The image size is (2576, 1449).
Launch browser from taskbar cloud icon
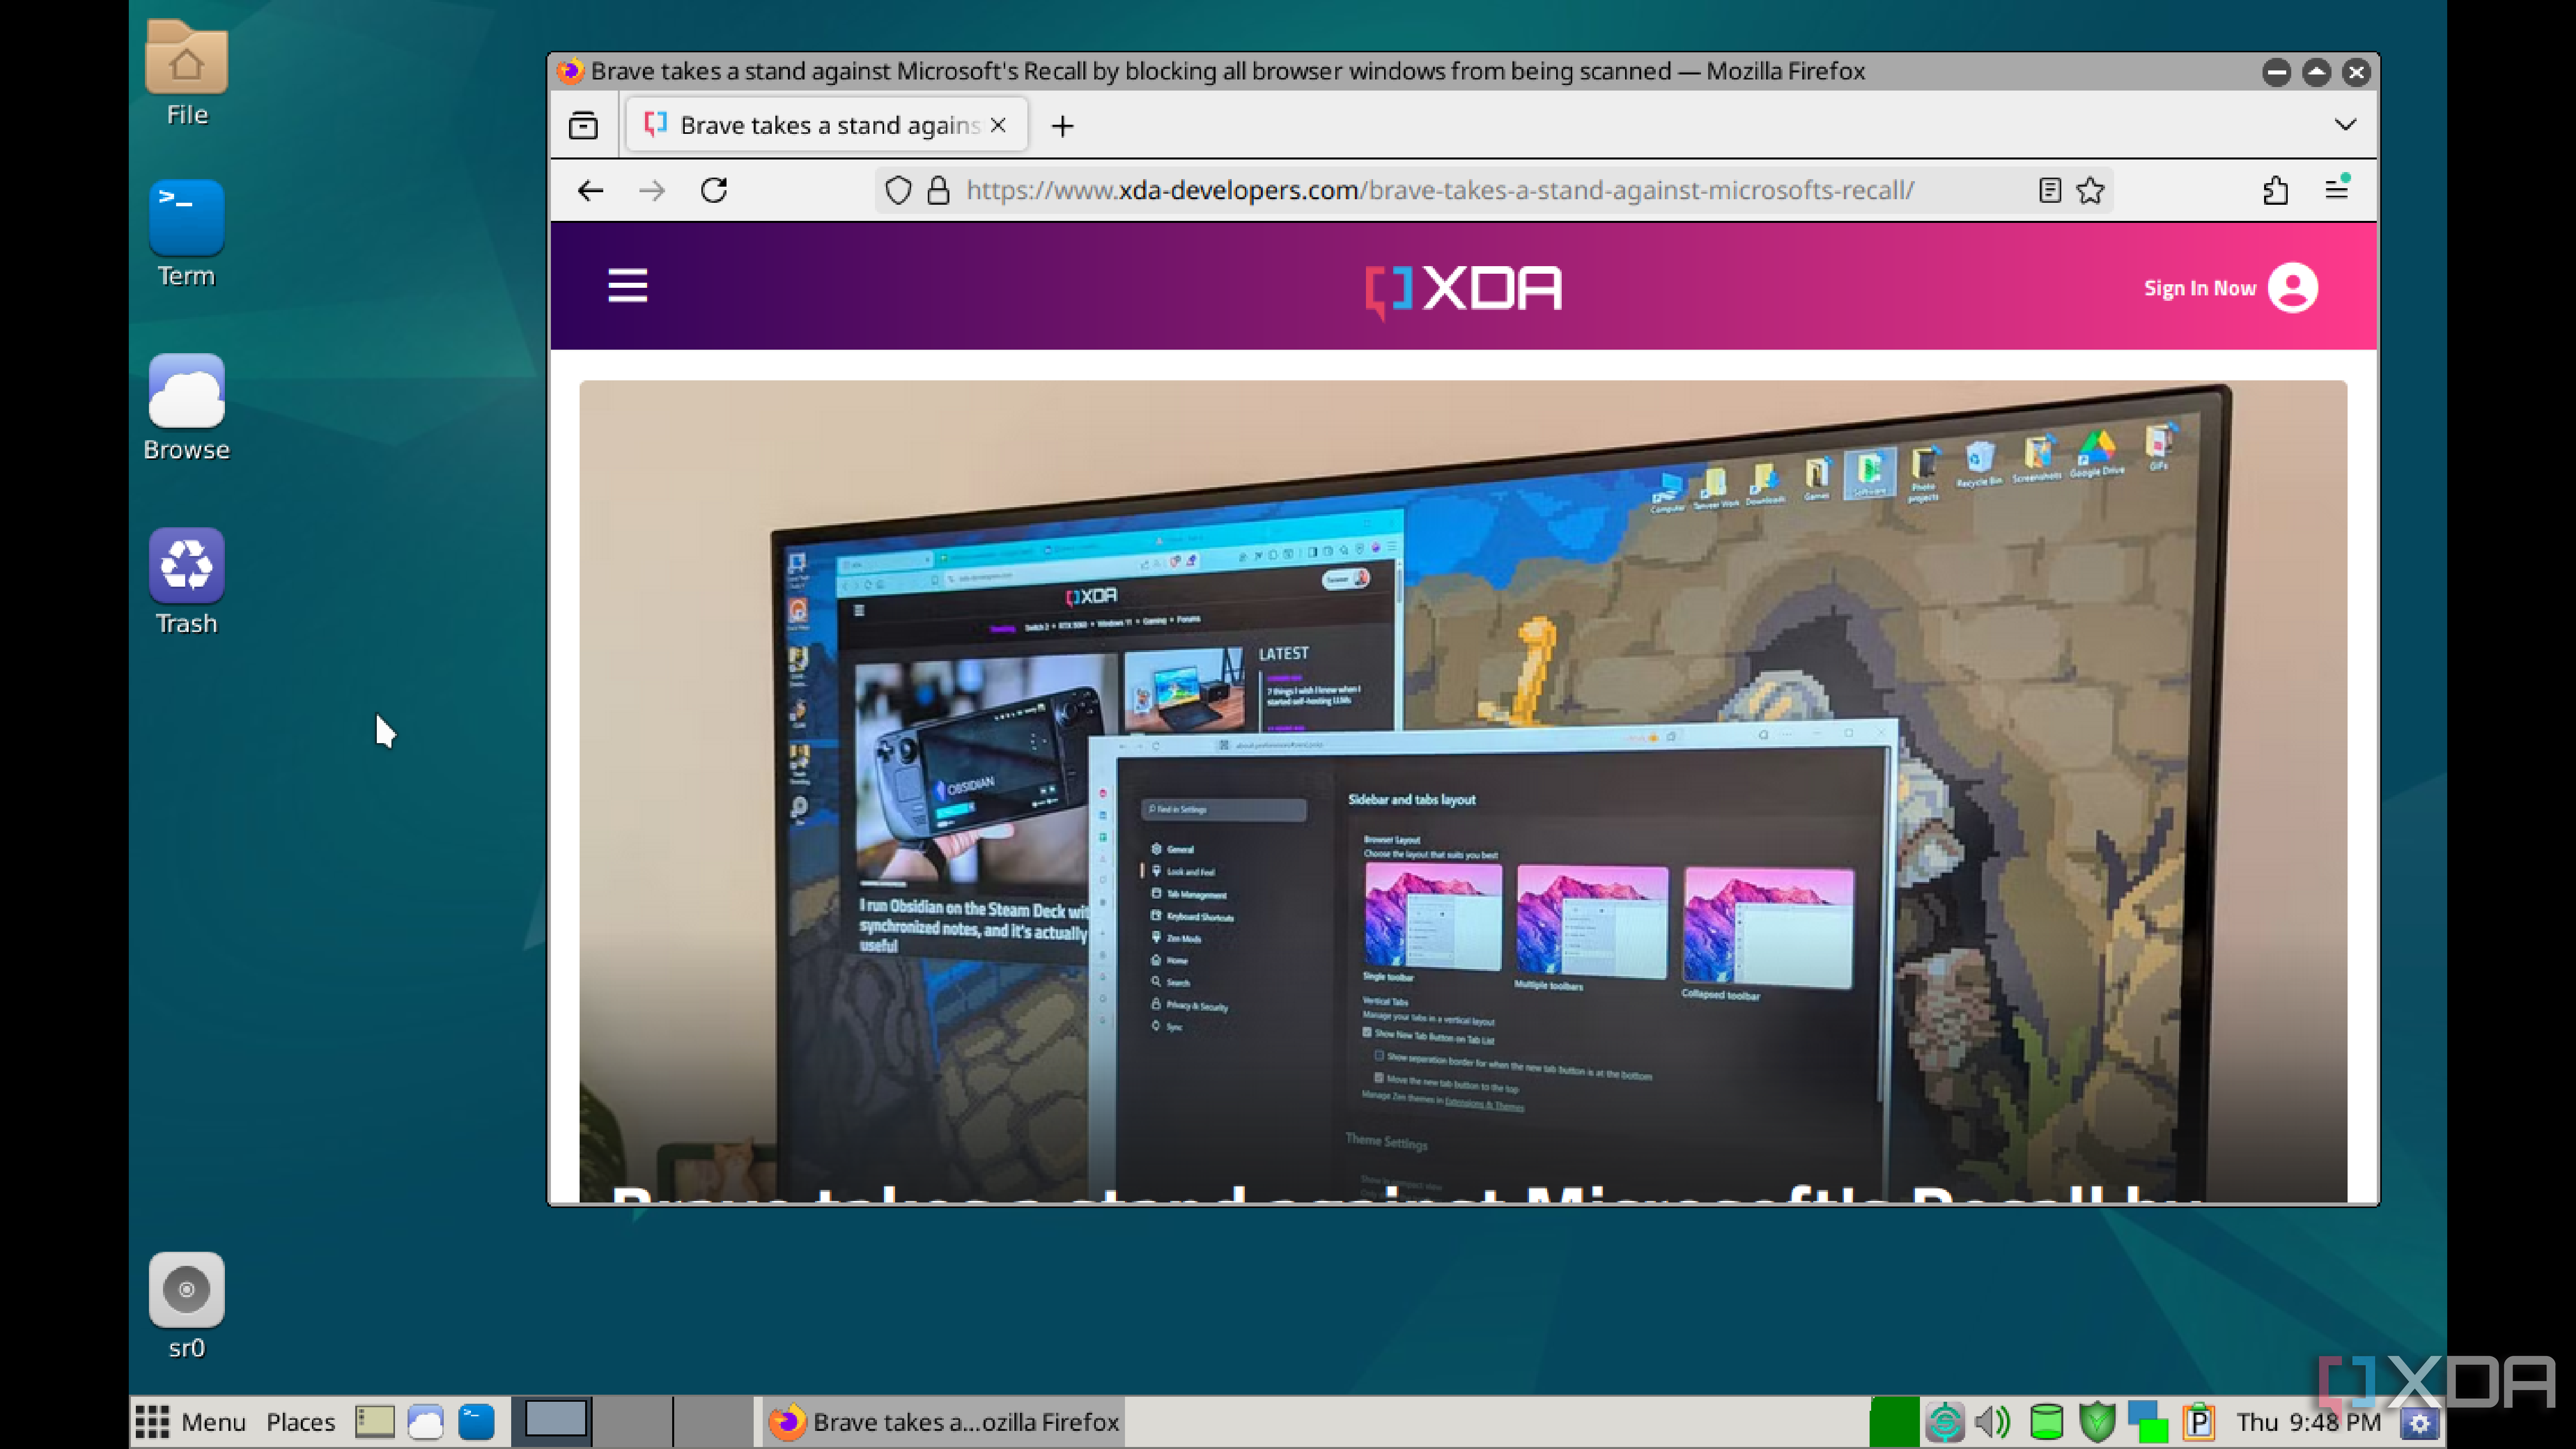tap(426, 1421)
